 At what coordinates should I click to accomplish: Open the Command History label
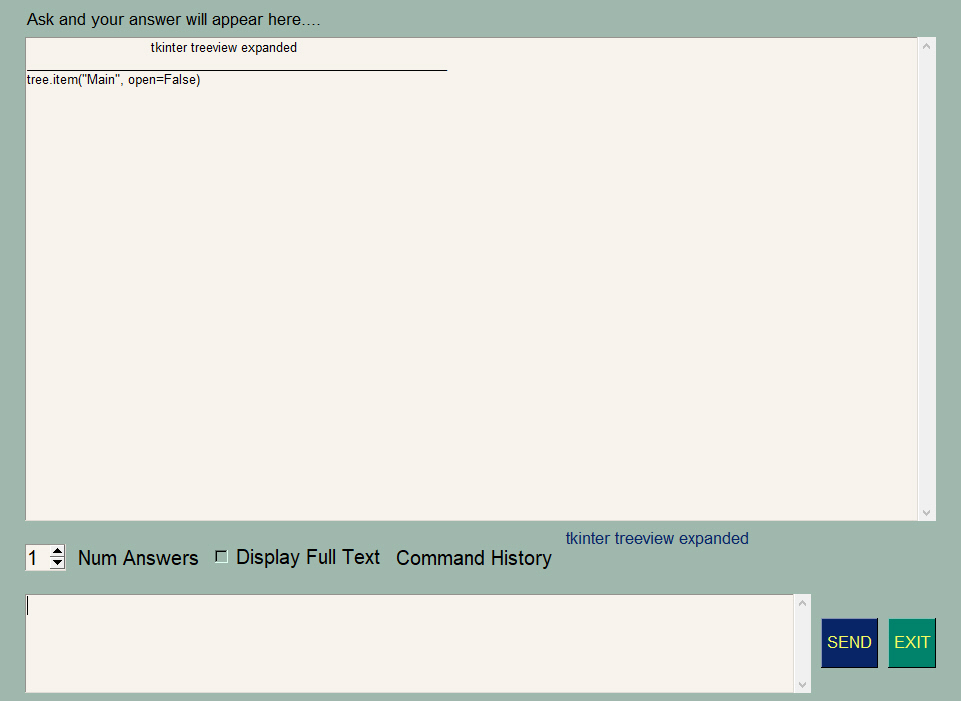(474, 558)
